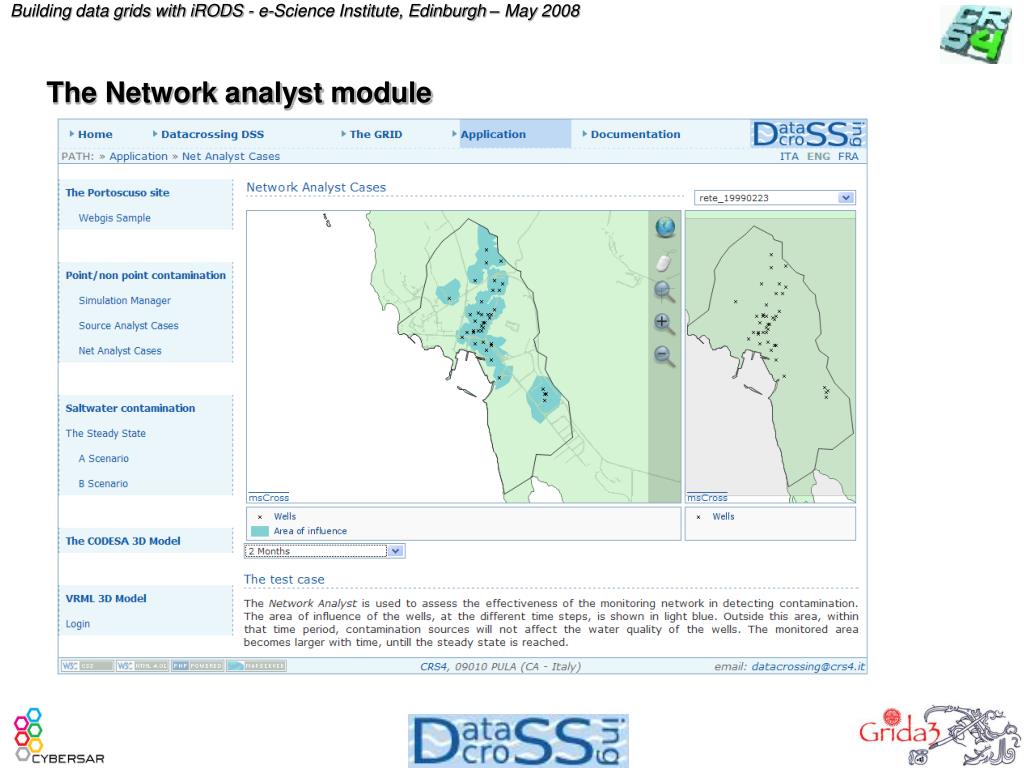The image size is (1024, 768).
Task: Click msCross link under overview map
Action: [707, 498]
